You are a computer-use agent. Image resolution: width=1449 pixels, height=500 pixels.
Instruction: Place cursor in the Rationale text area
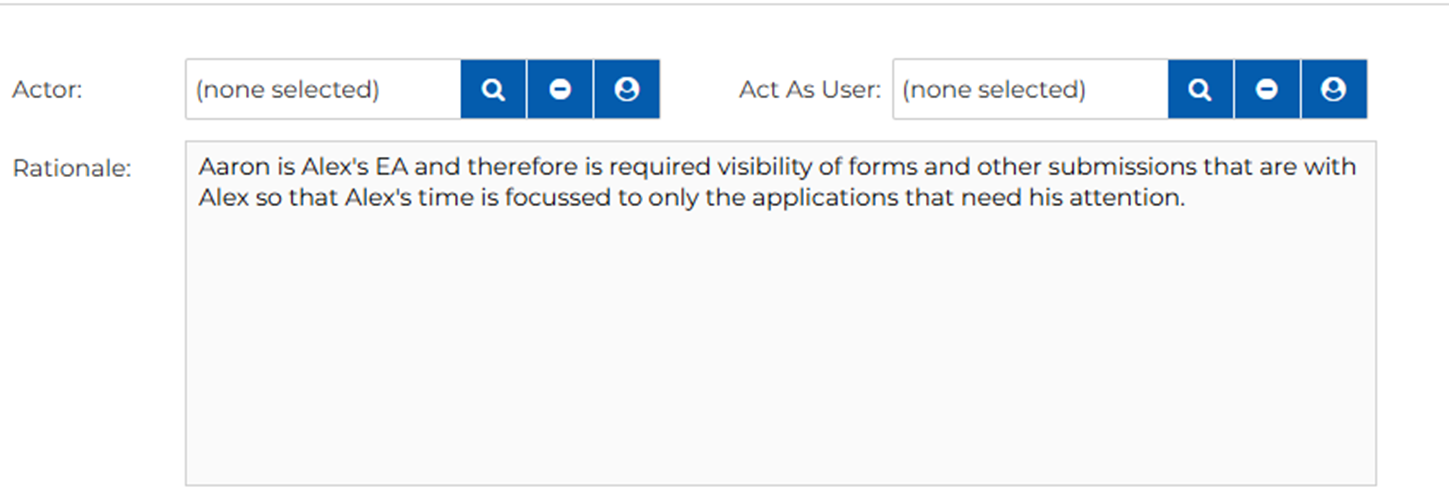(x=780, y=350)
